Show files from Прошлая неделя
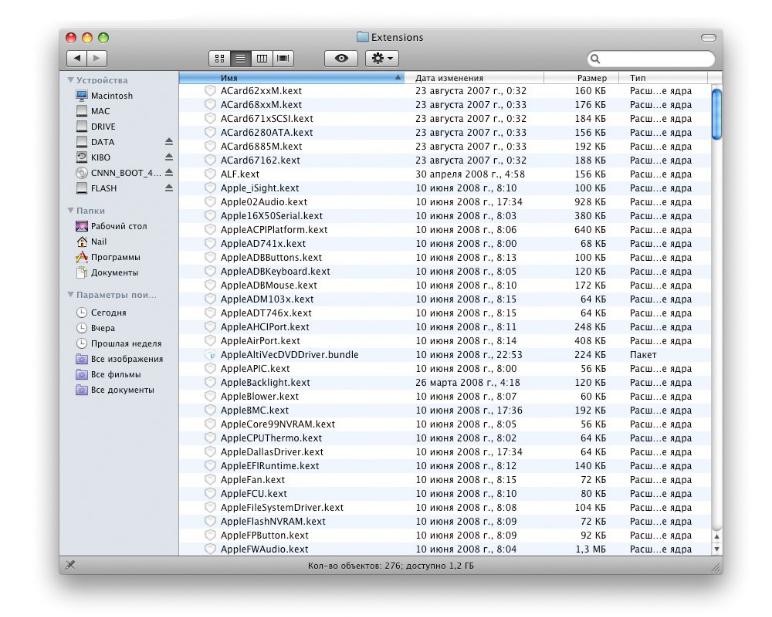The width and height of the screenshot is (772, 617). tap(119, 343)
